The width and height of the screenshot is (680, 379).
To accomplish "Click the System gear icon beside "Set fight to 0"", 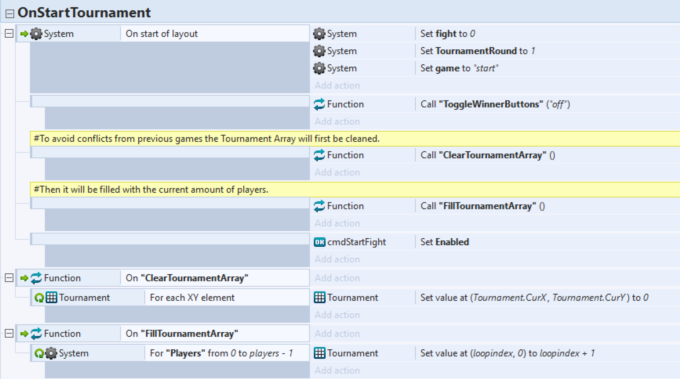I will [x=319, y=34].
